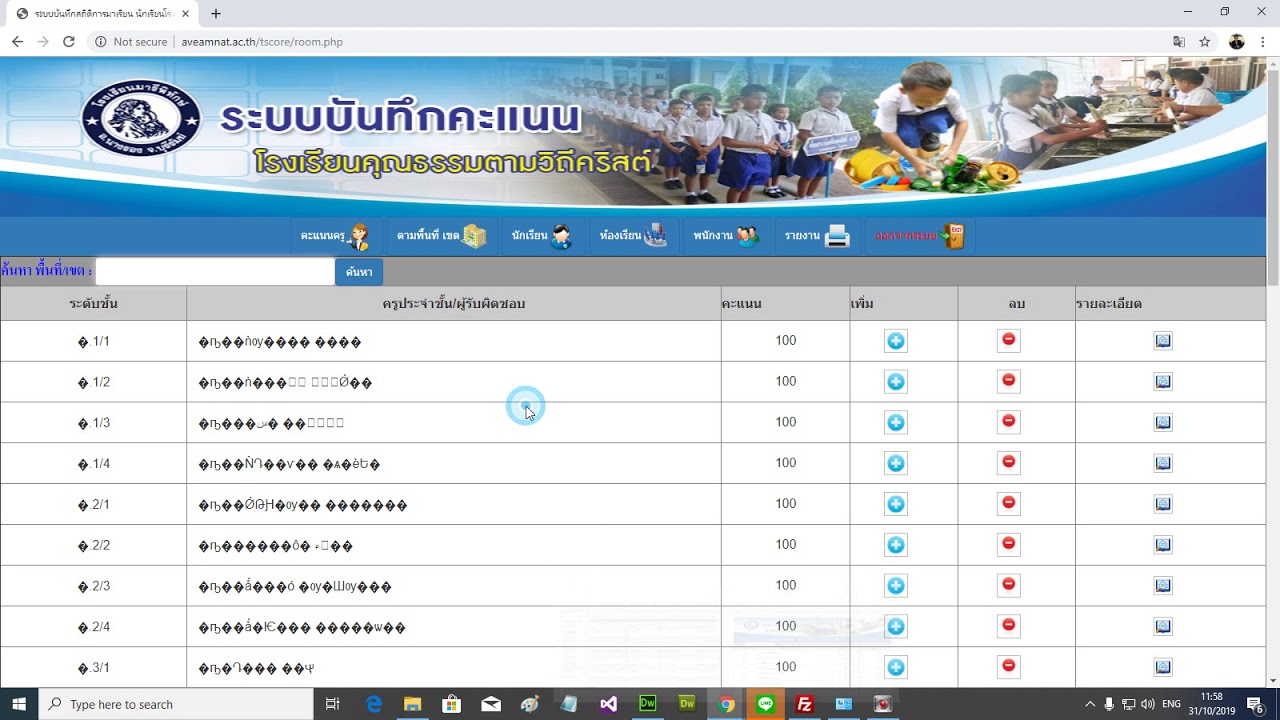Click the add (plus) icon for row 1/3
Screen dimensions: 1280x720
coord(896,423)
